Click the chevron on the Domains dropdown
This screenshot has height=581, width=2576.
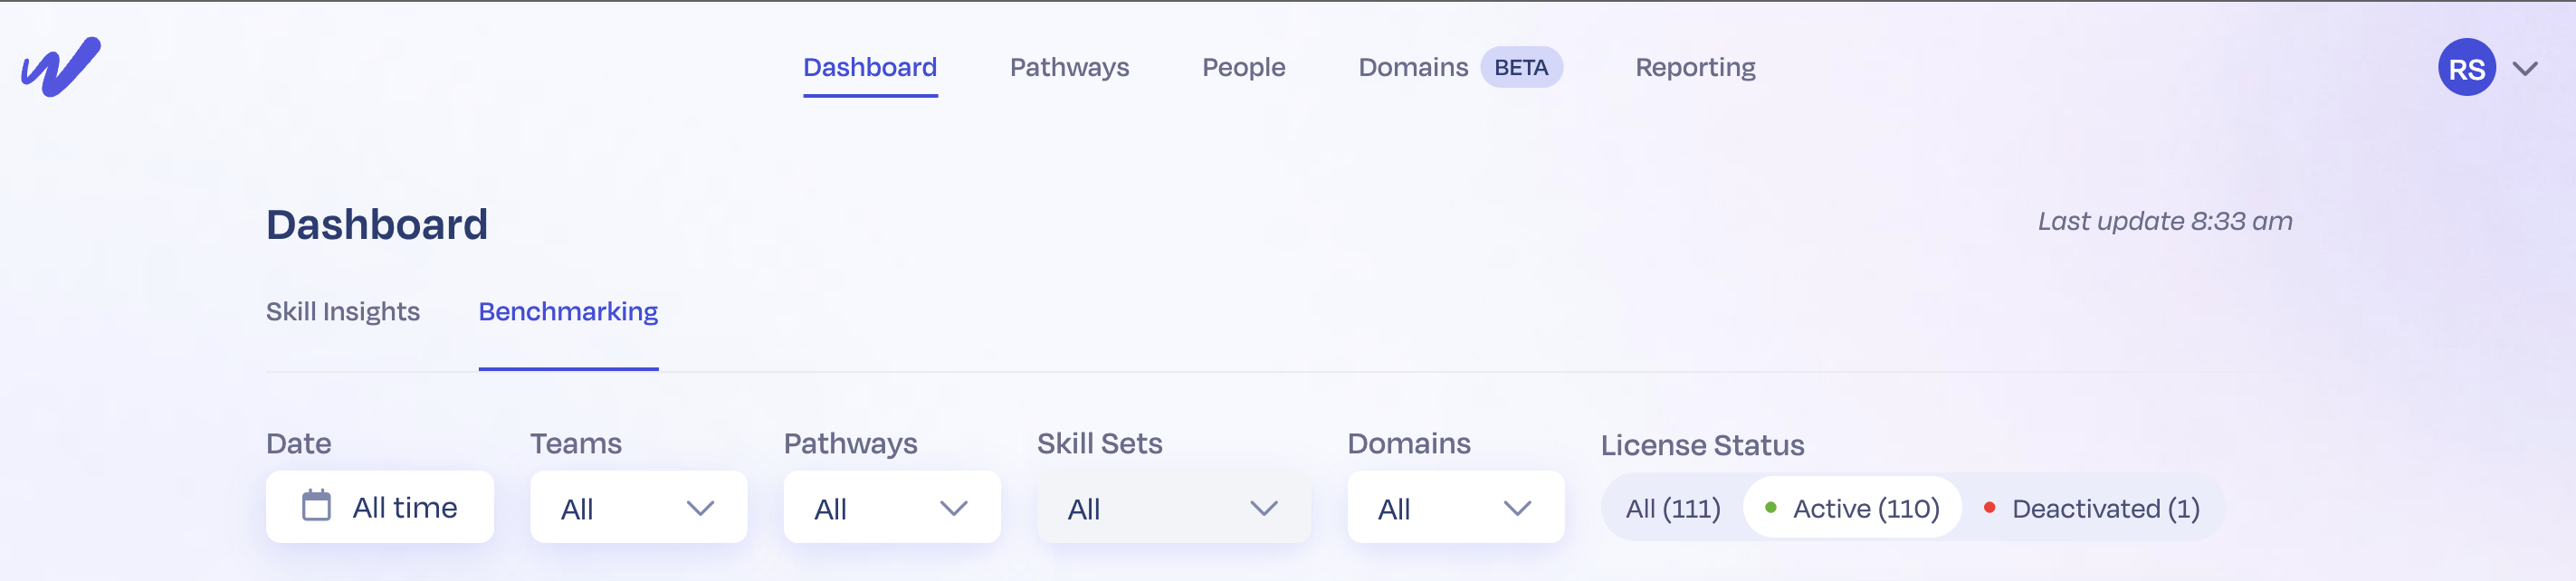click(x=1519, y=508)
